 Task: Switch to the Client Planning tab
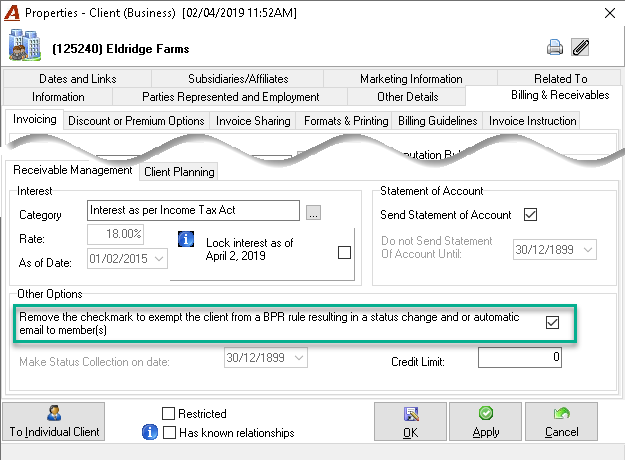[179, 172]
